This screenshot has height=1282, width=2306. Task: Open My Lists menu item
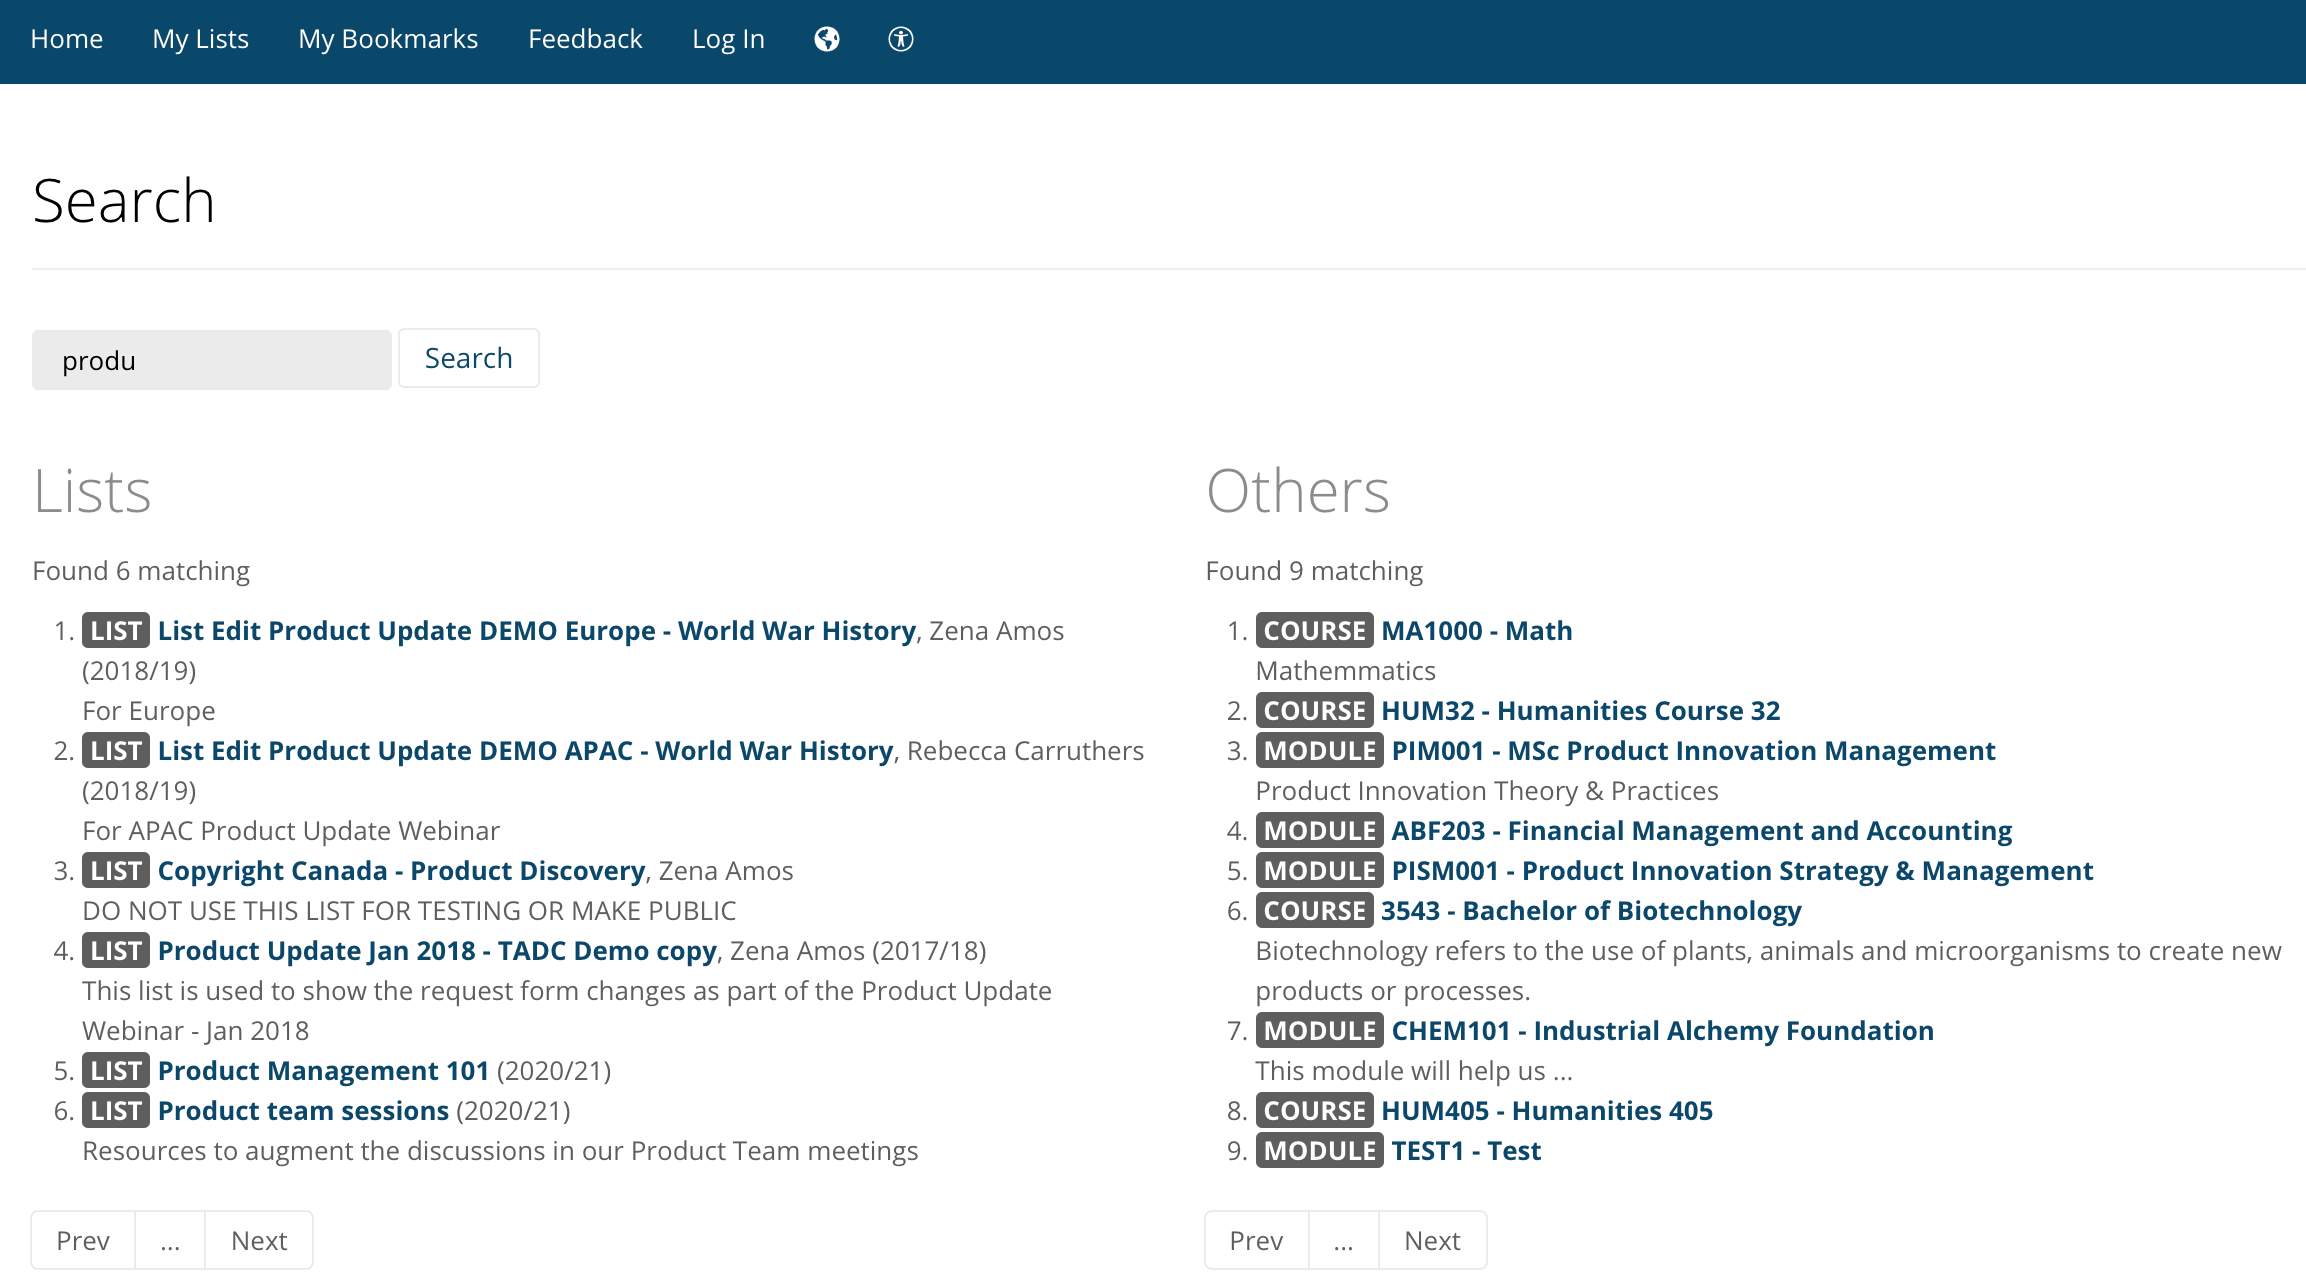(201, 39)
